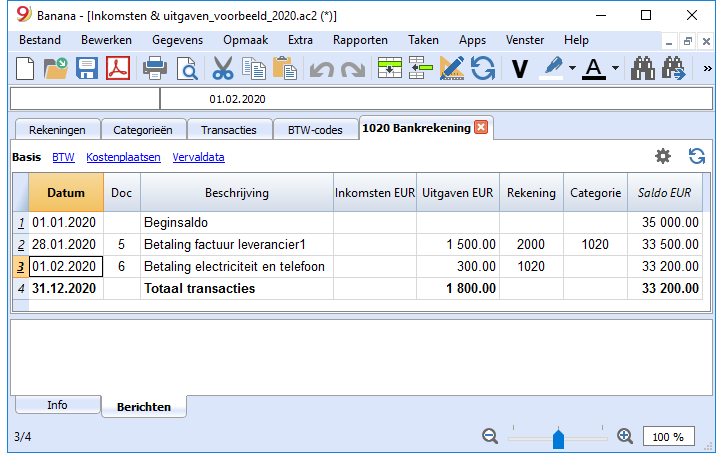The height and width of the screenshot is (460, 723).
Task: Click the zoom slider handle
Action: [558, 438]
